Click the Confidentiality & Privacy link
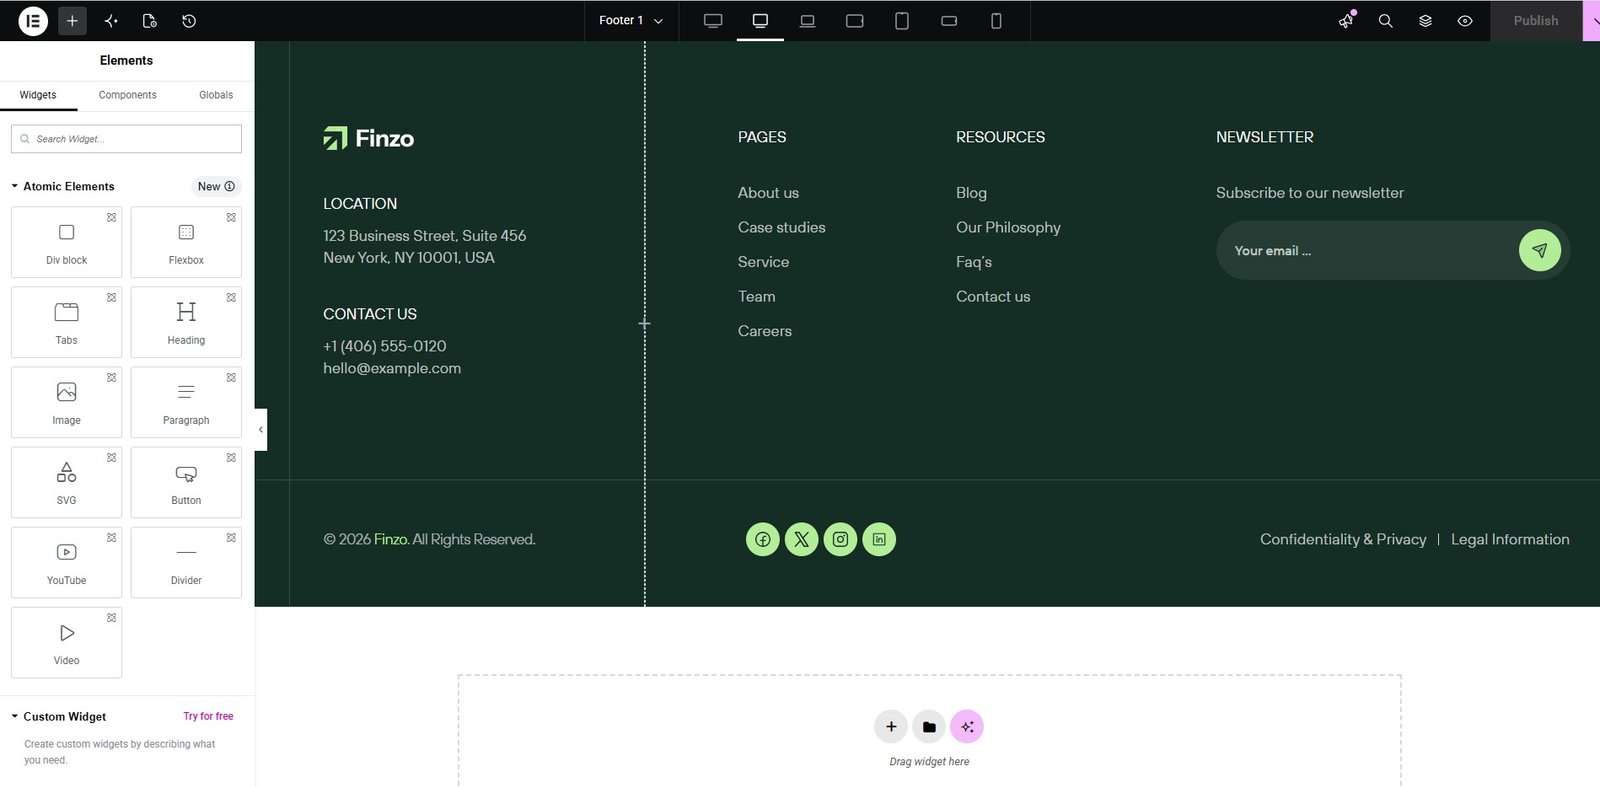Screen dimensions: 1600x787 [1343, 540]
